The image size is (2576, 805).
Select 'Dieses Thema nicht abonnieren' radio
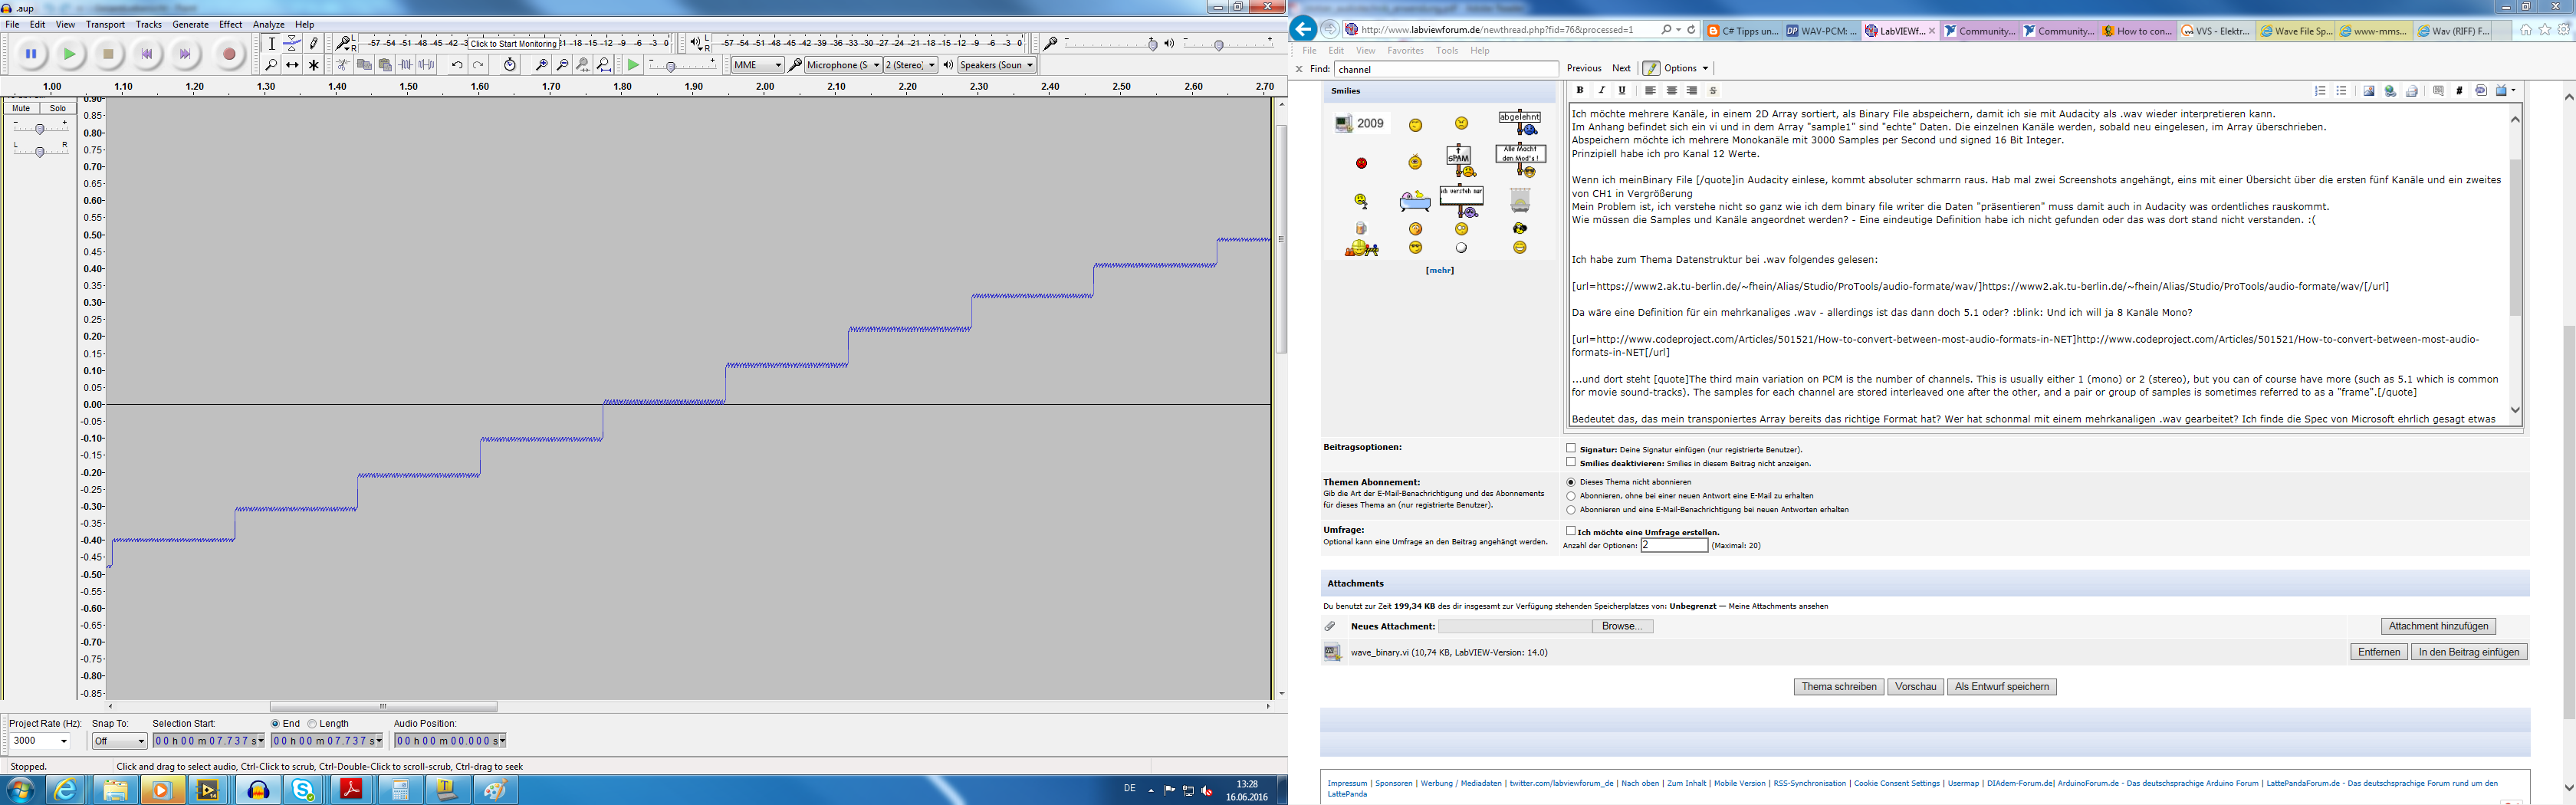(x=1571, y=482)
